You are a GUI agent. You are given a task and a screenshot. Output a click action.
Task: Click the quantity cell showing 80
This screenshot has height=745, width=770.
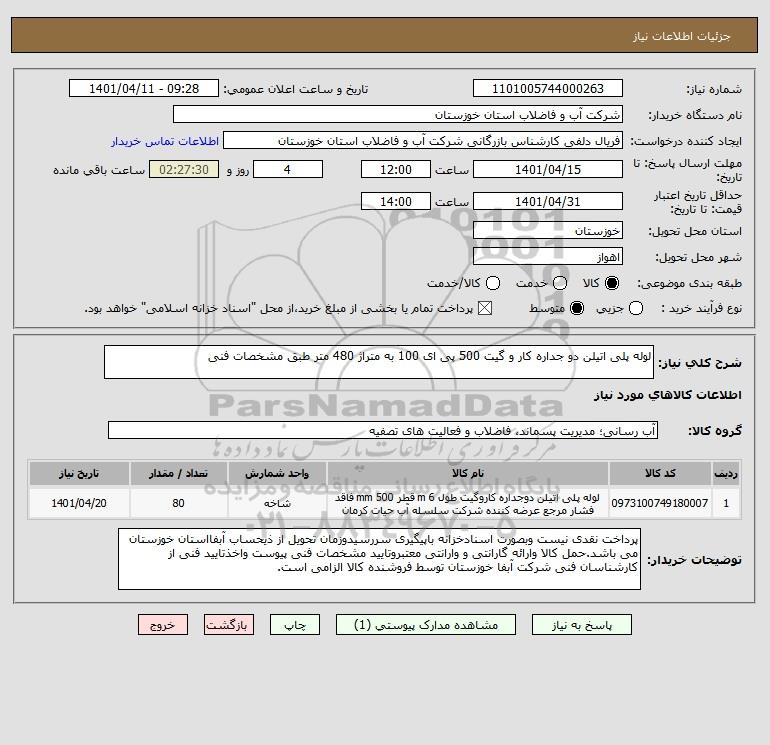point(178,503)
